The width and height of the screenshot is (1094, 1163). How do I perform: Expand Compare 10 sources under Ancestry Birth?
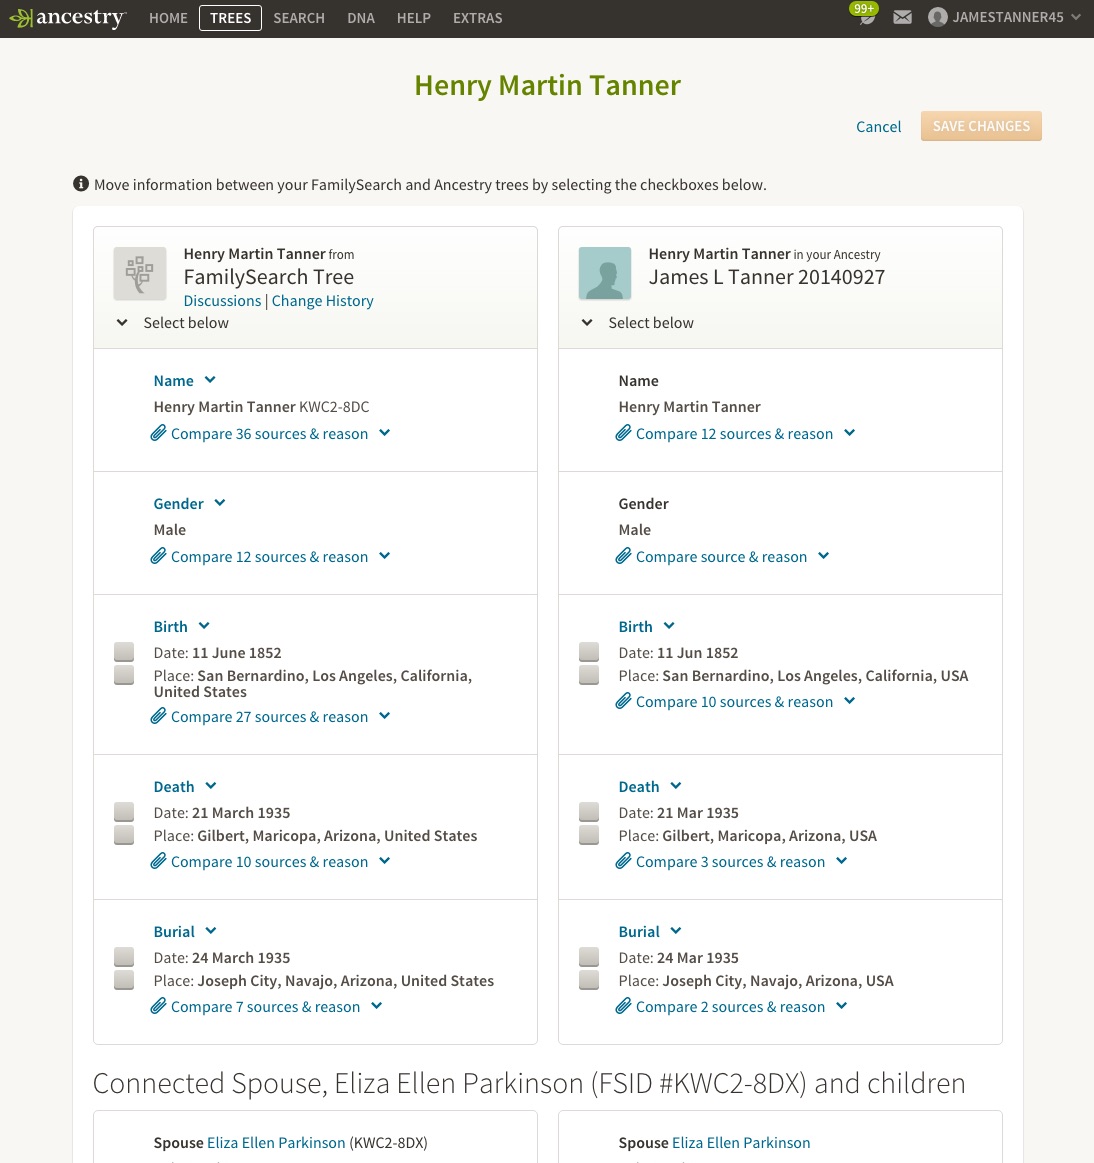849,700
